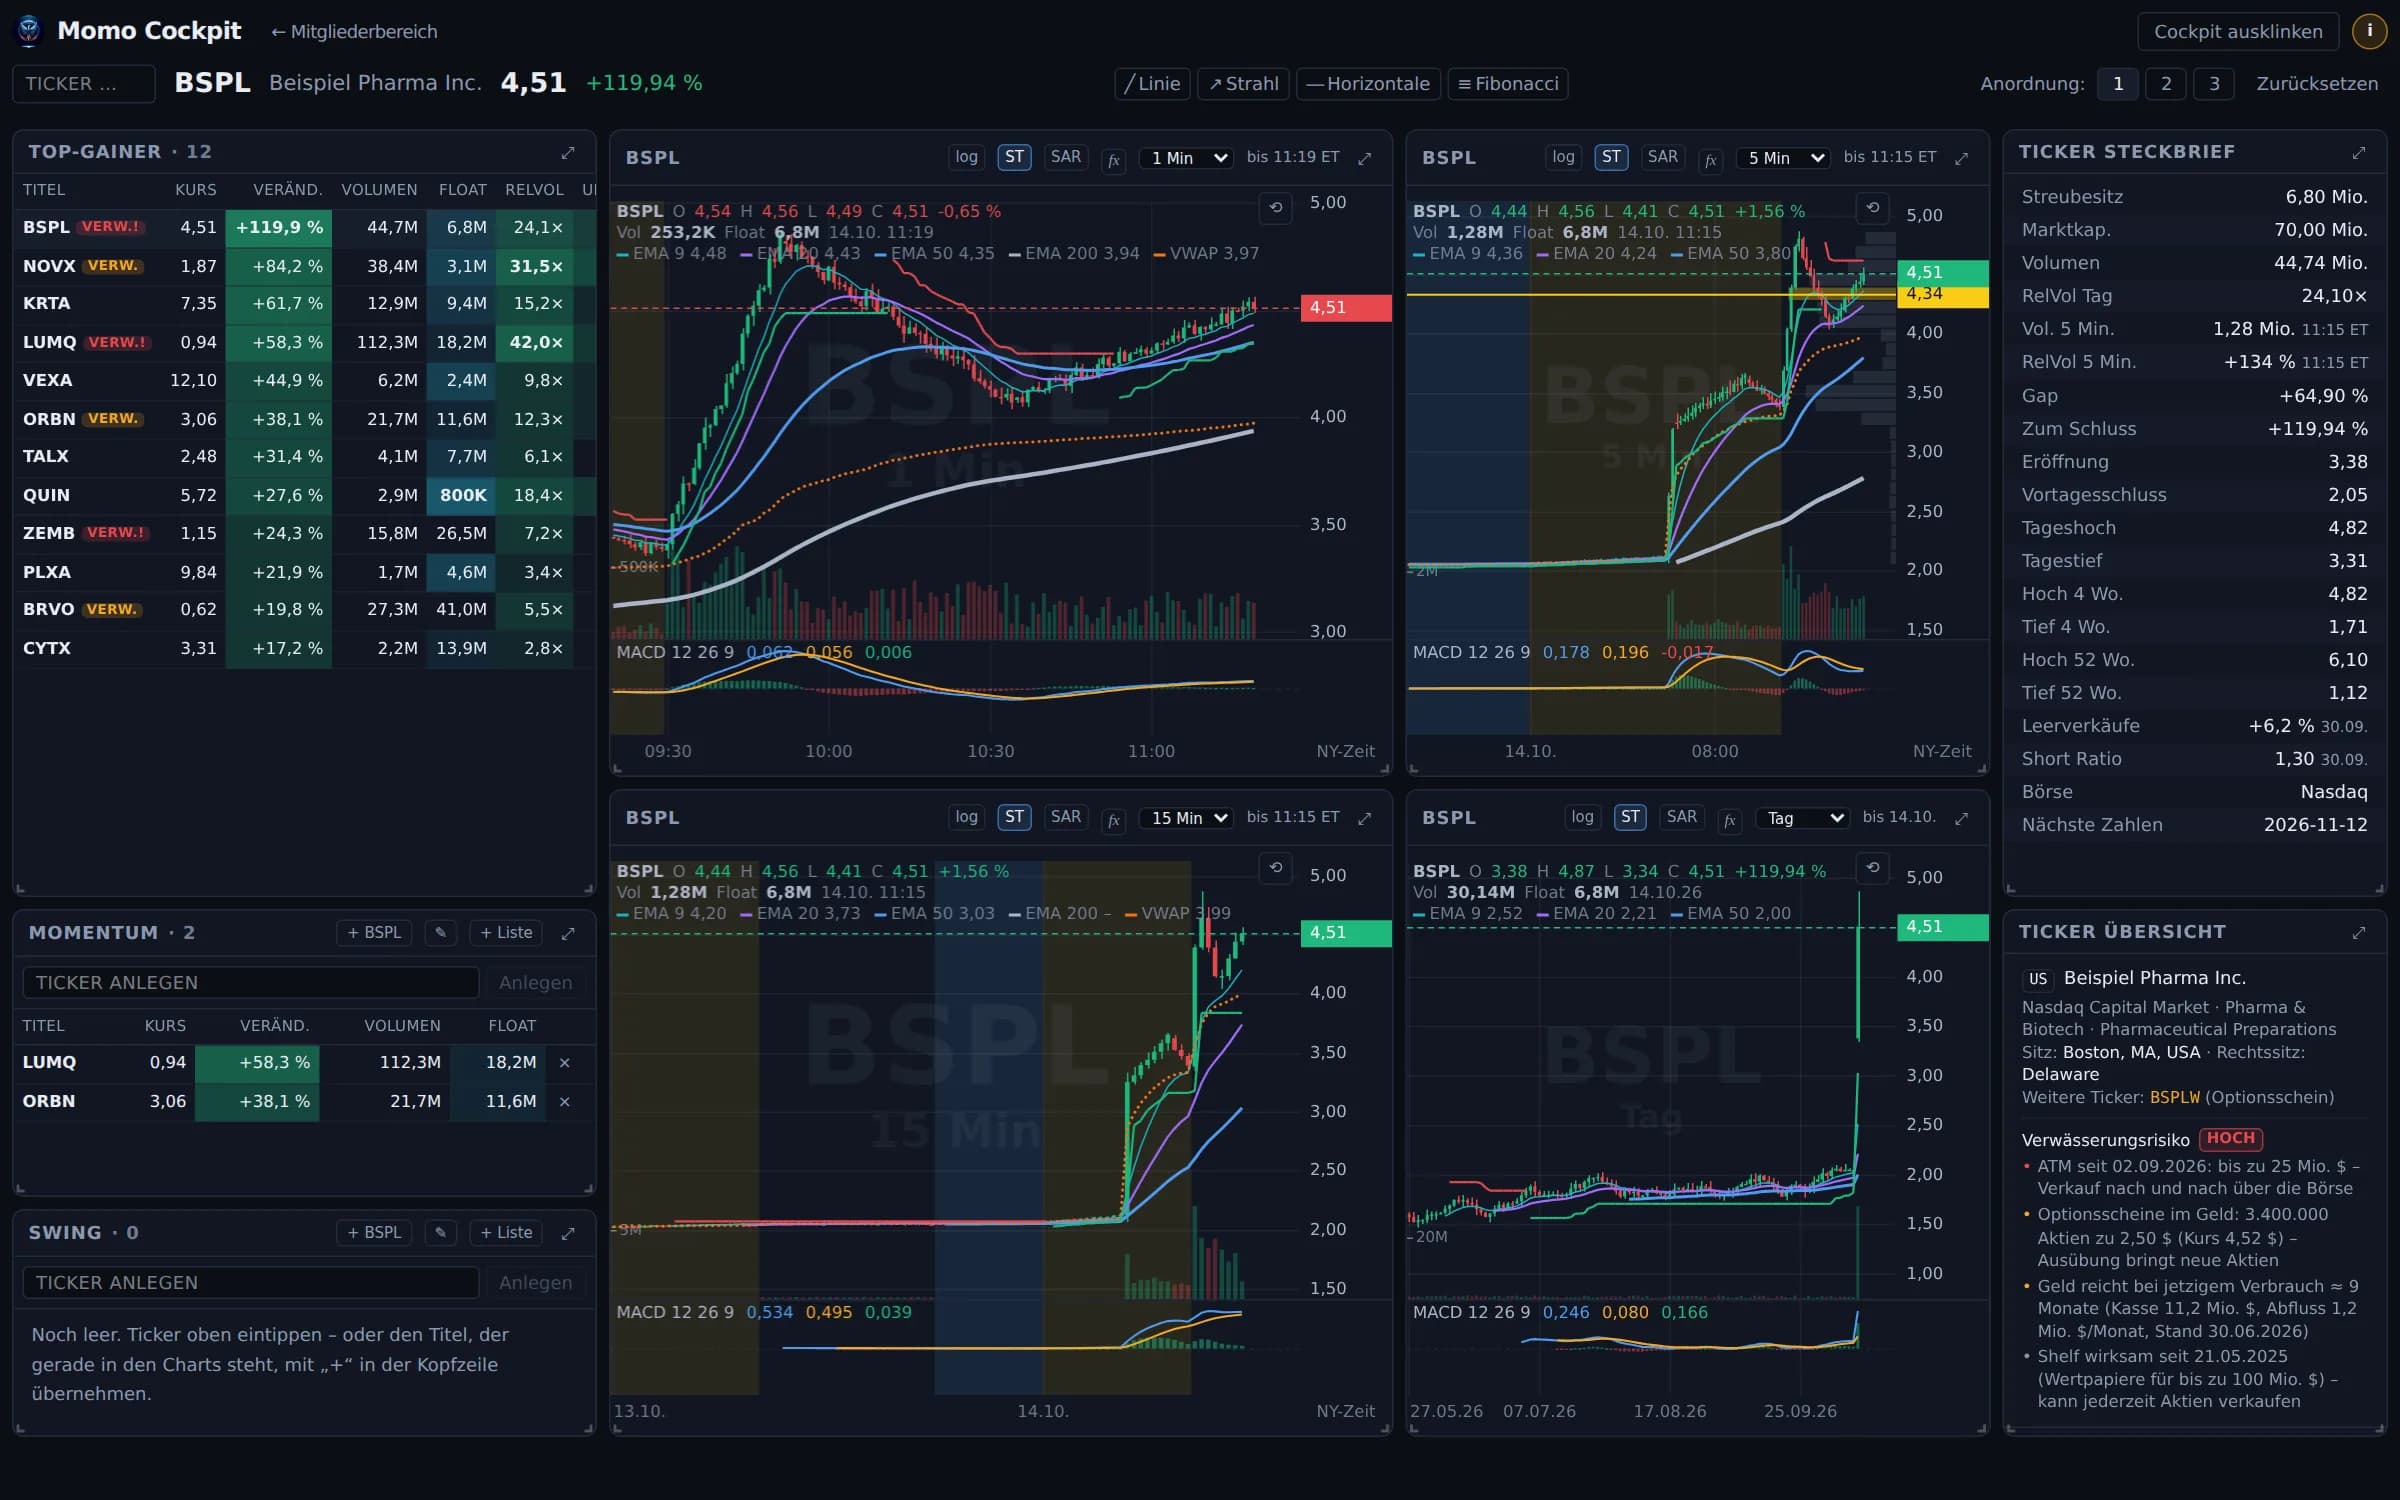Select the Horizontale line drawing tool

tap(1369, 84)
